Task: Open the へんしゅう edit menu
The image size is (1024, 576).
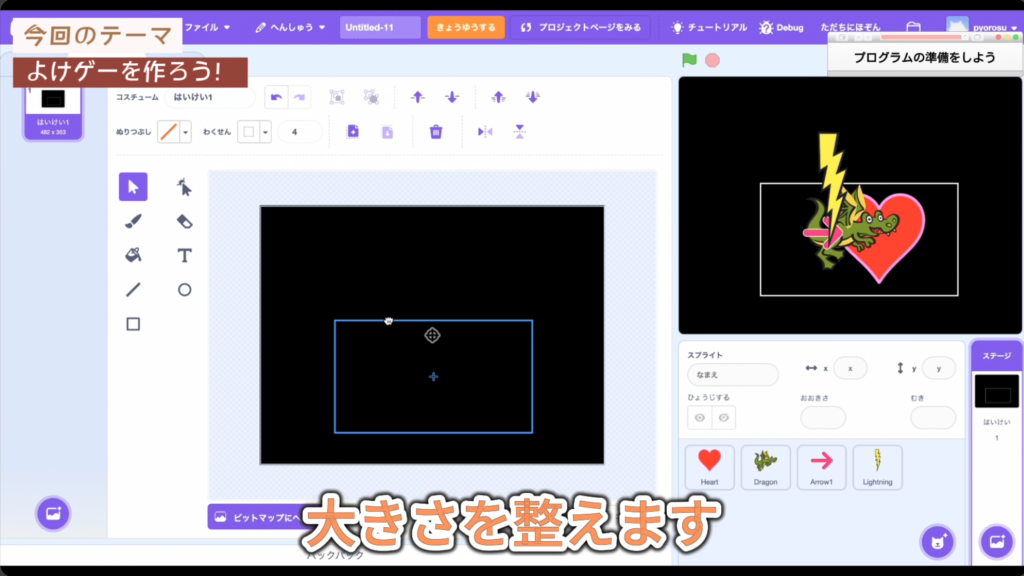Action: pos(290,27)
